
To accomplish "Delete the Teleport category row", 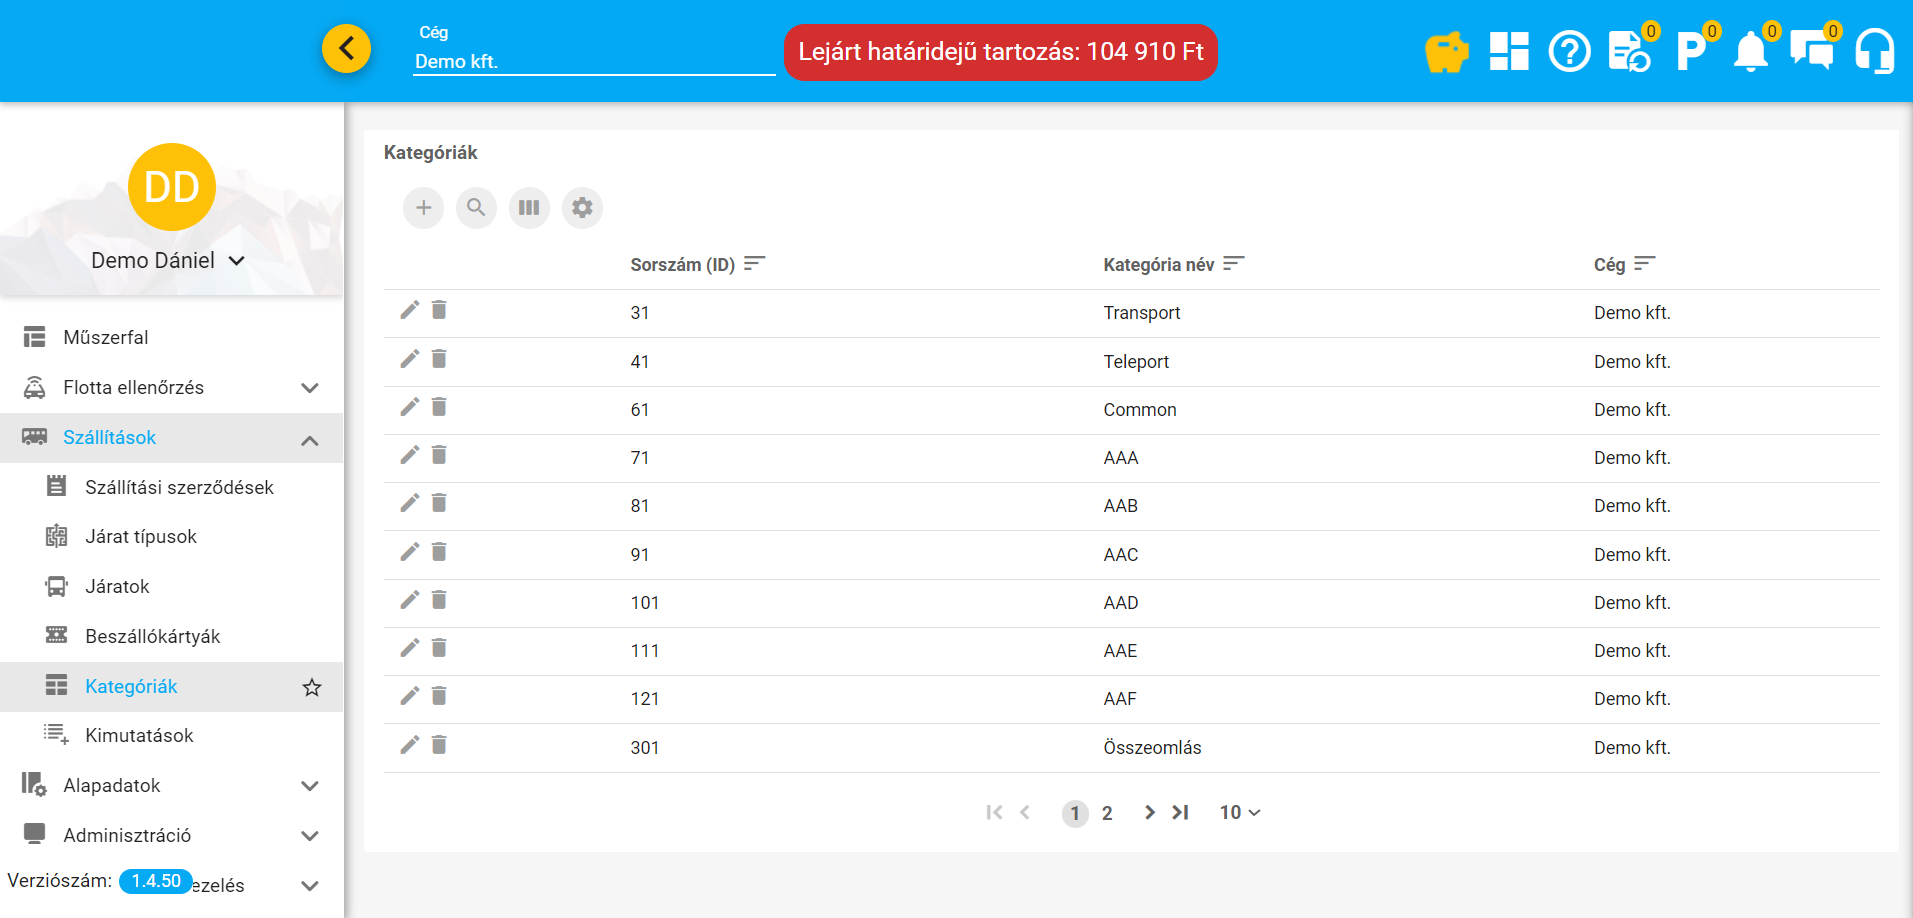I will [x=439, y=359].
